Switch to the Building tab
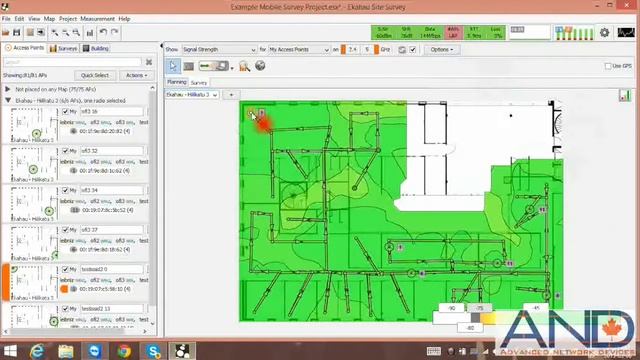 click(x=96, y=48)
